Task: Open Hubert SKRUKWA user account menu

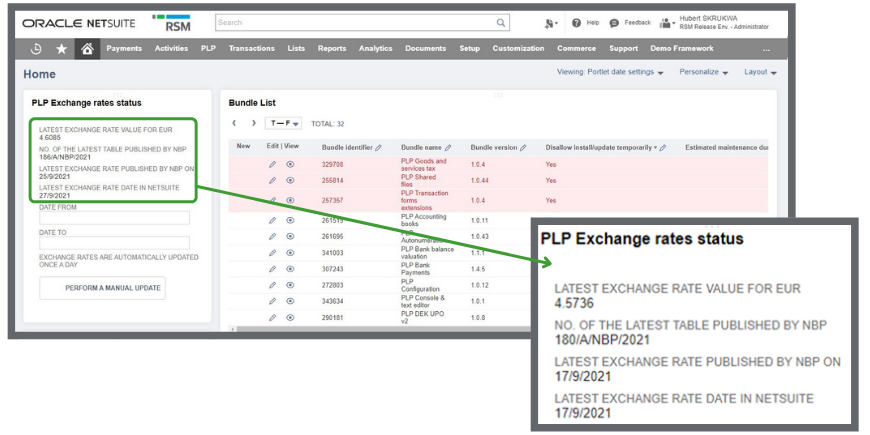Action: tap(724, 22)
